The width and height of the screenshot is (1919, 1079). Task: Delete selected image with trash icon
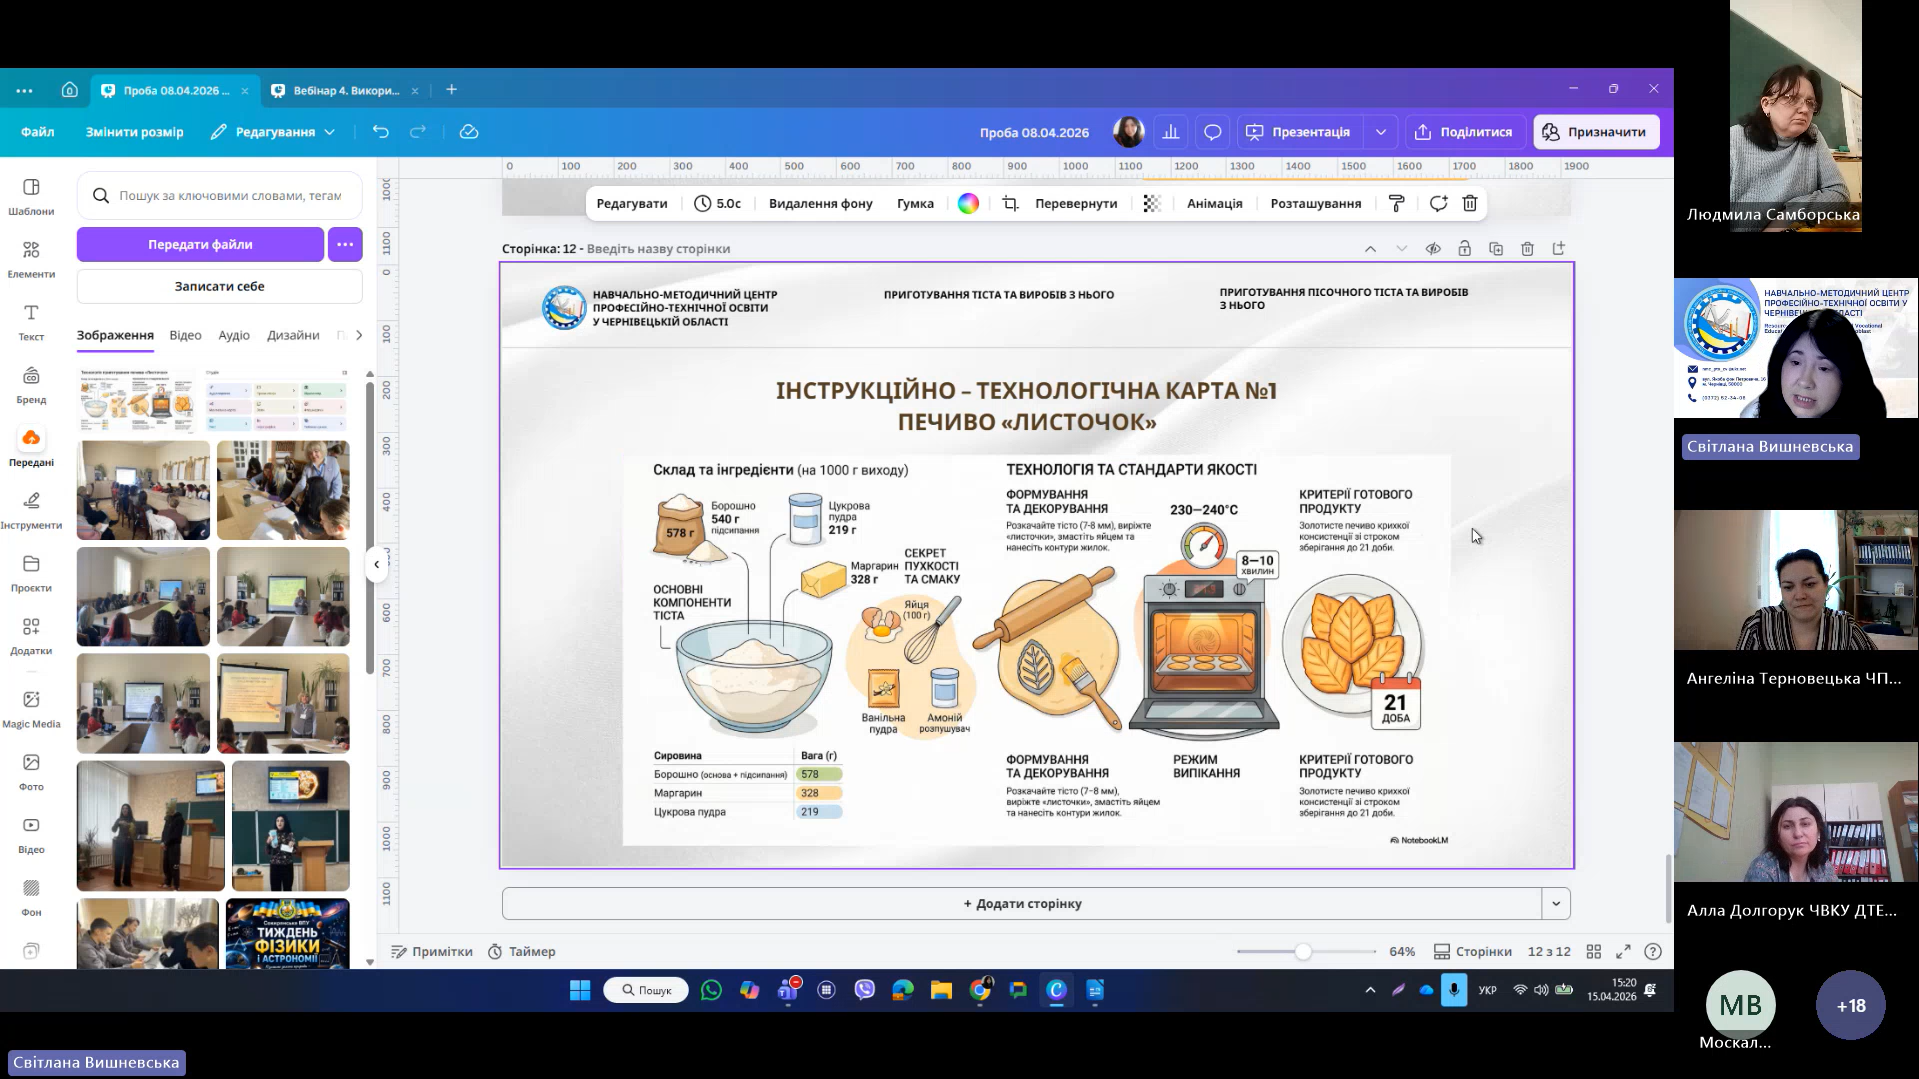[1469, 204]
